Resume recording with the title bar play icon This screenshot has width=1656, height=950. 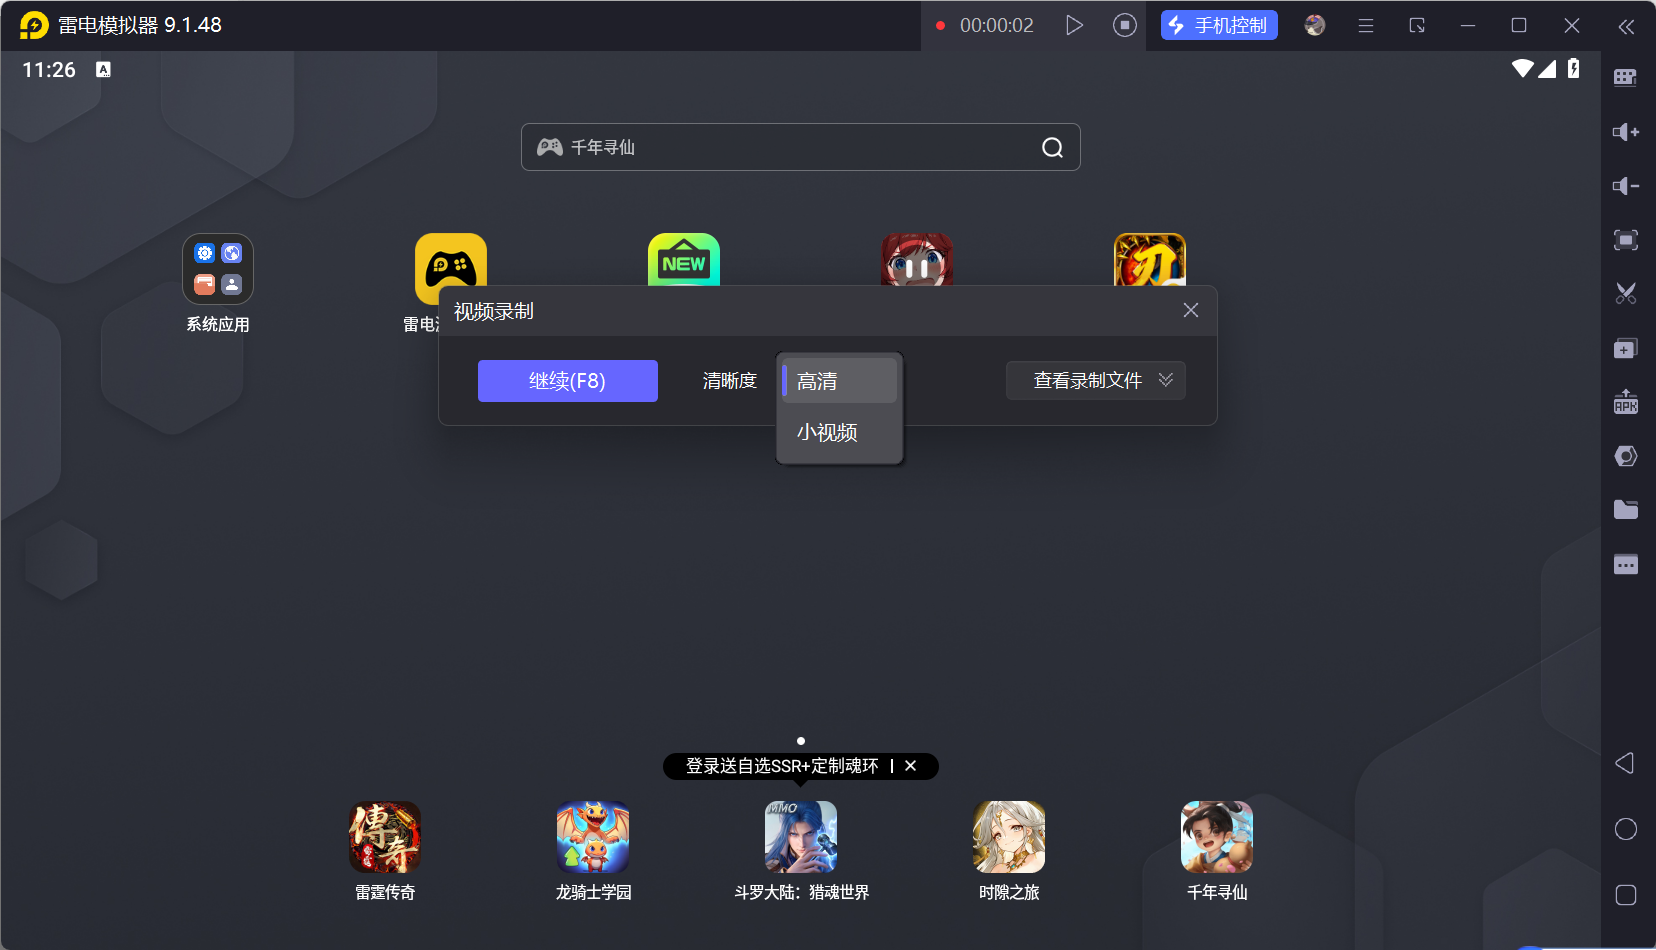click(x=1075, y=25)
